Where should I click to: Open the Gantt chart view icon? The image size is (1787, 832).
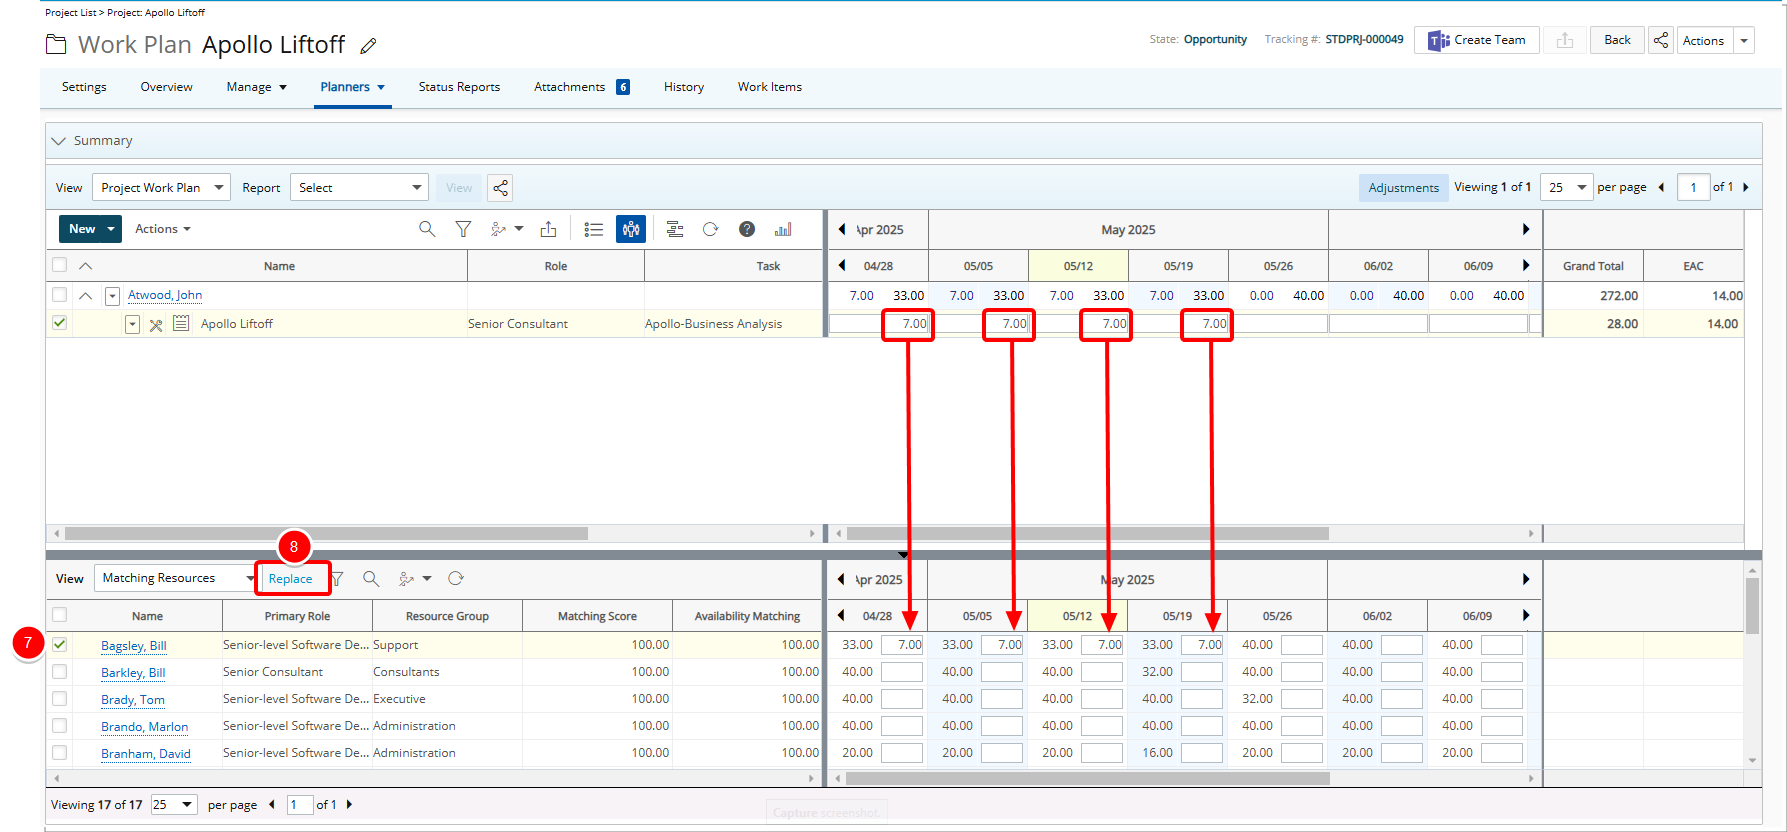(675, 229)
